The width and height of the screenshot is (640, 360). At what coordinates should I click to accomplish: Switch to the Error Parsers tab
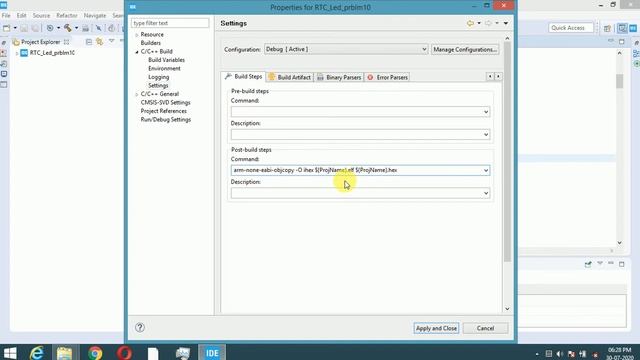point(387,77)
